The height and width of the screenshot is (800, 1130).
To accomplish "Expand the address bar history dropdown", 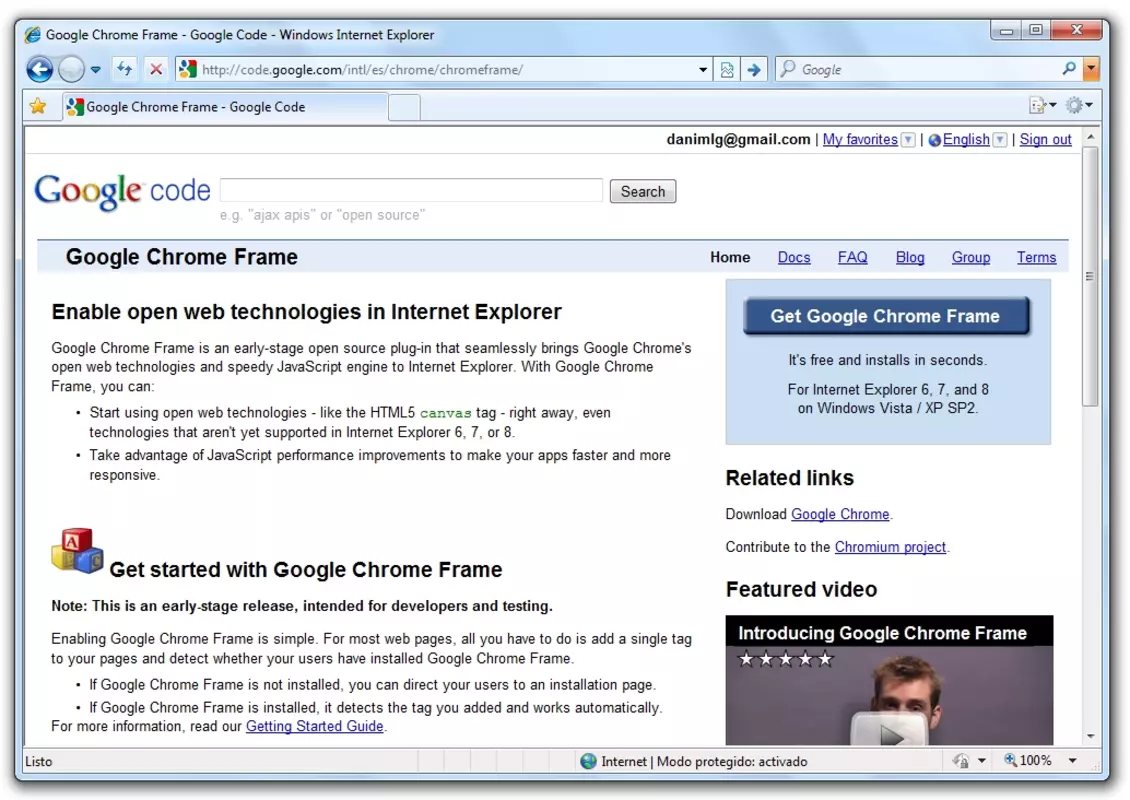I will 703,70.
